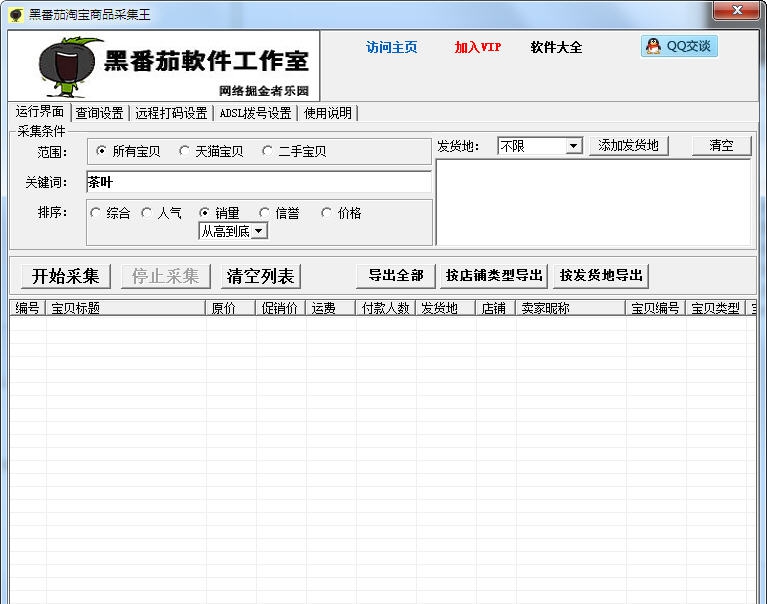Open QQ交谈 chat button

pos(679,46)
